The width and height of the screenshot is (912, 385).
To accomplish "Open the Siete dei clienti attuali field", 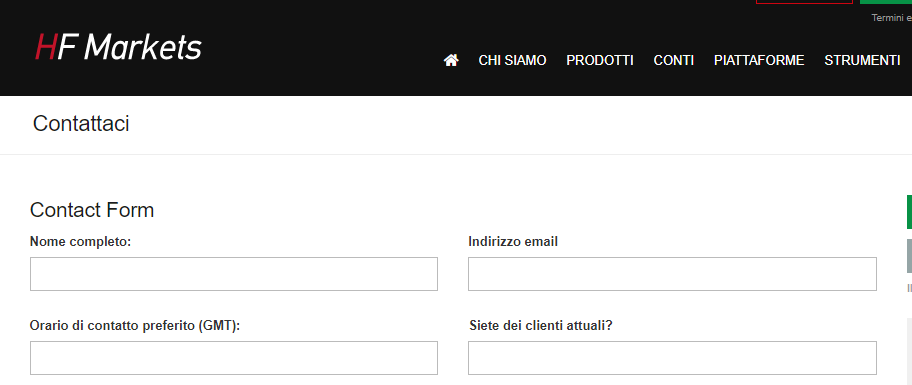I will point(672,358).
